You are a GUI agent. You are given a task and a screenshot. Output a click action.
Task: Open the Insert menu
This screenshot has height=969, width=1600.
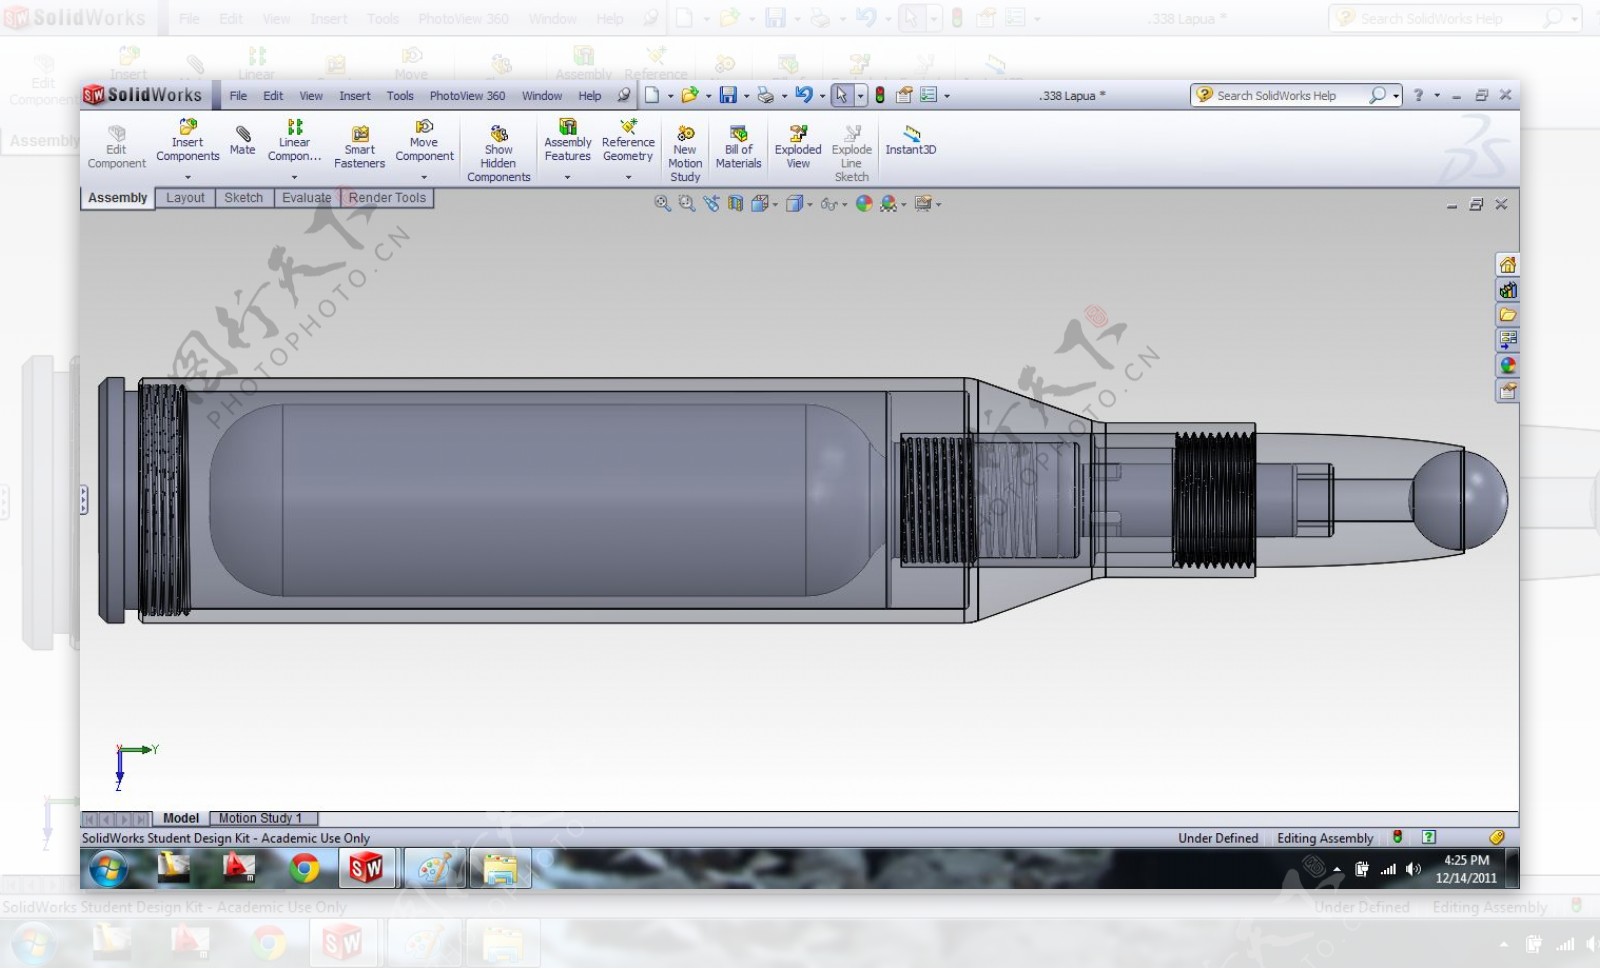click(x=354, y=96)
